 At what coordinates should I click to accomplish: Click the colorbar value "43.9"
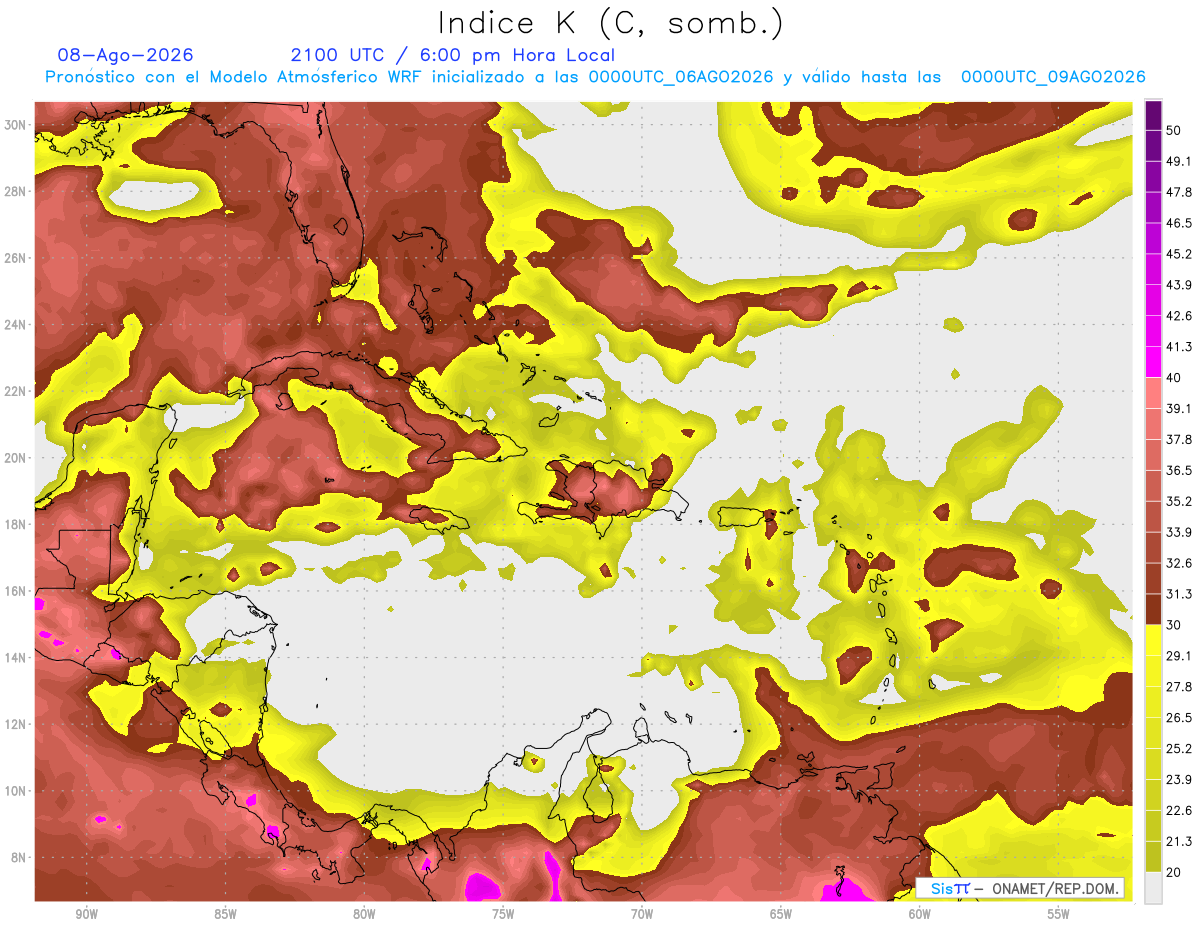(1179, 285)
